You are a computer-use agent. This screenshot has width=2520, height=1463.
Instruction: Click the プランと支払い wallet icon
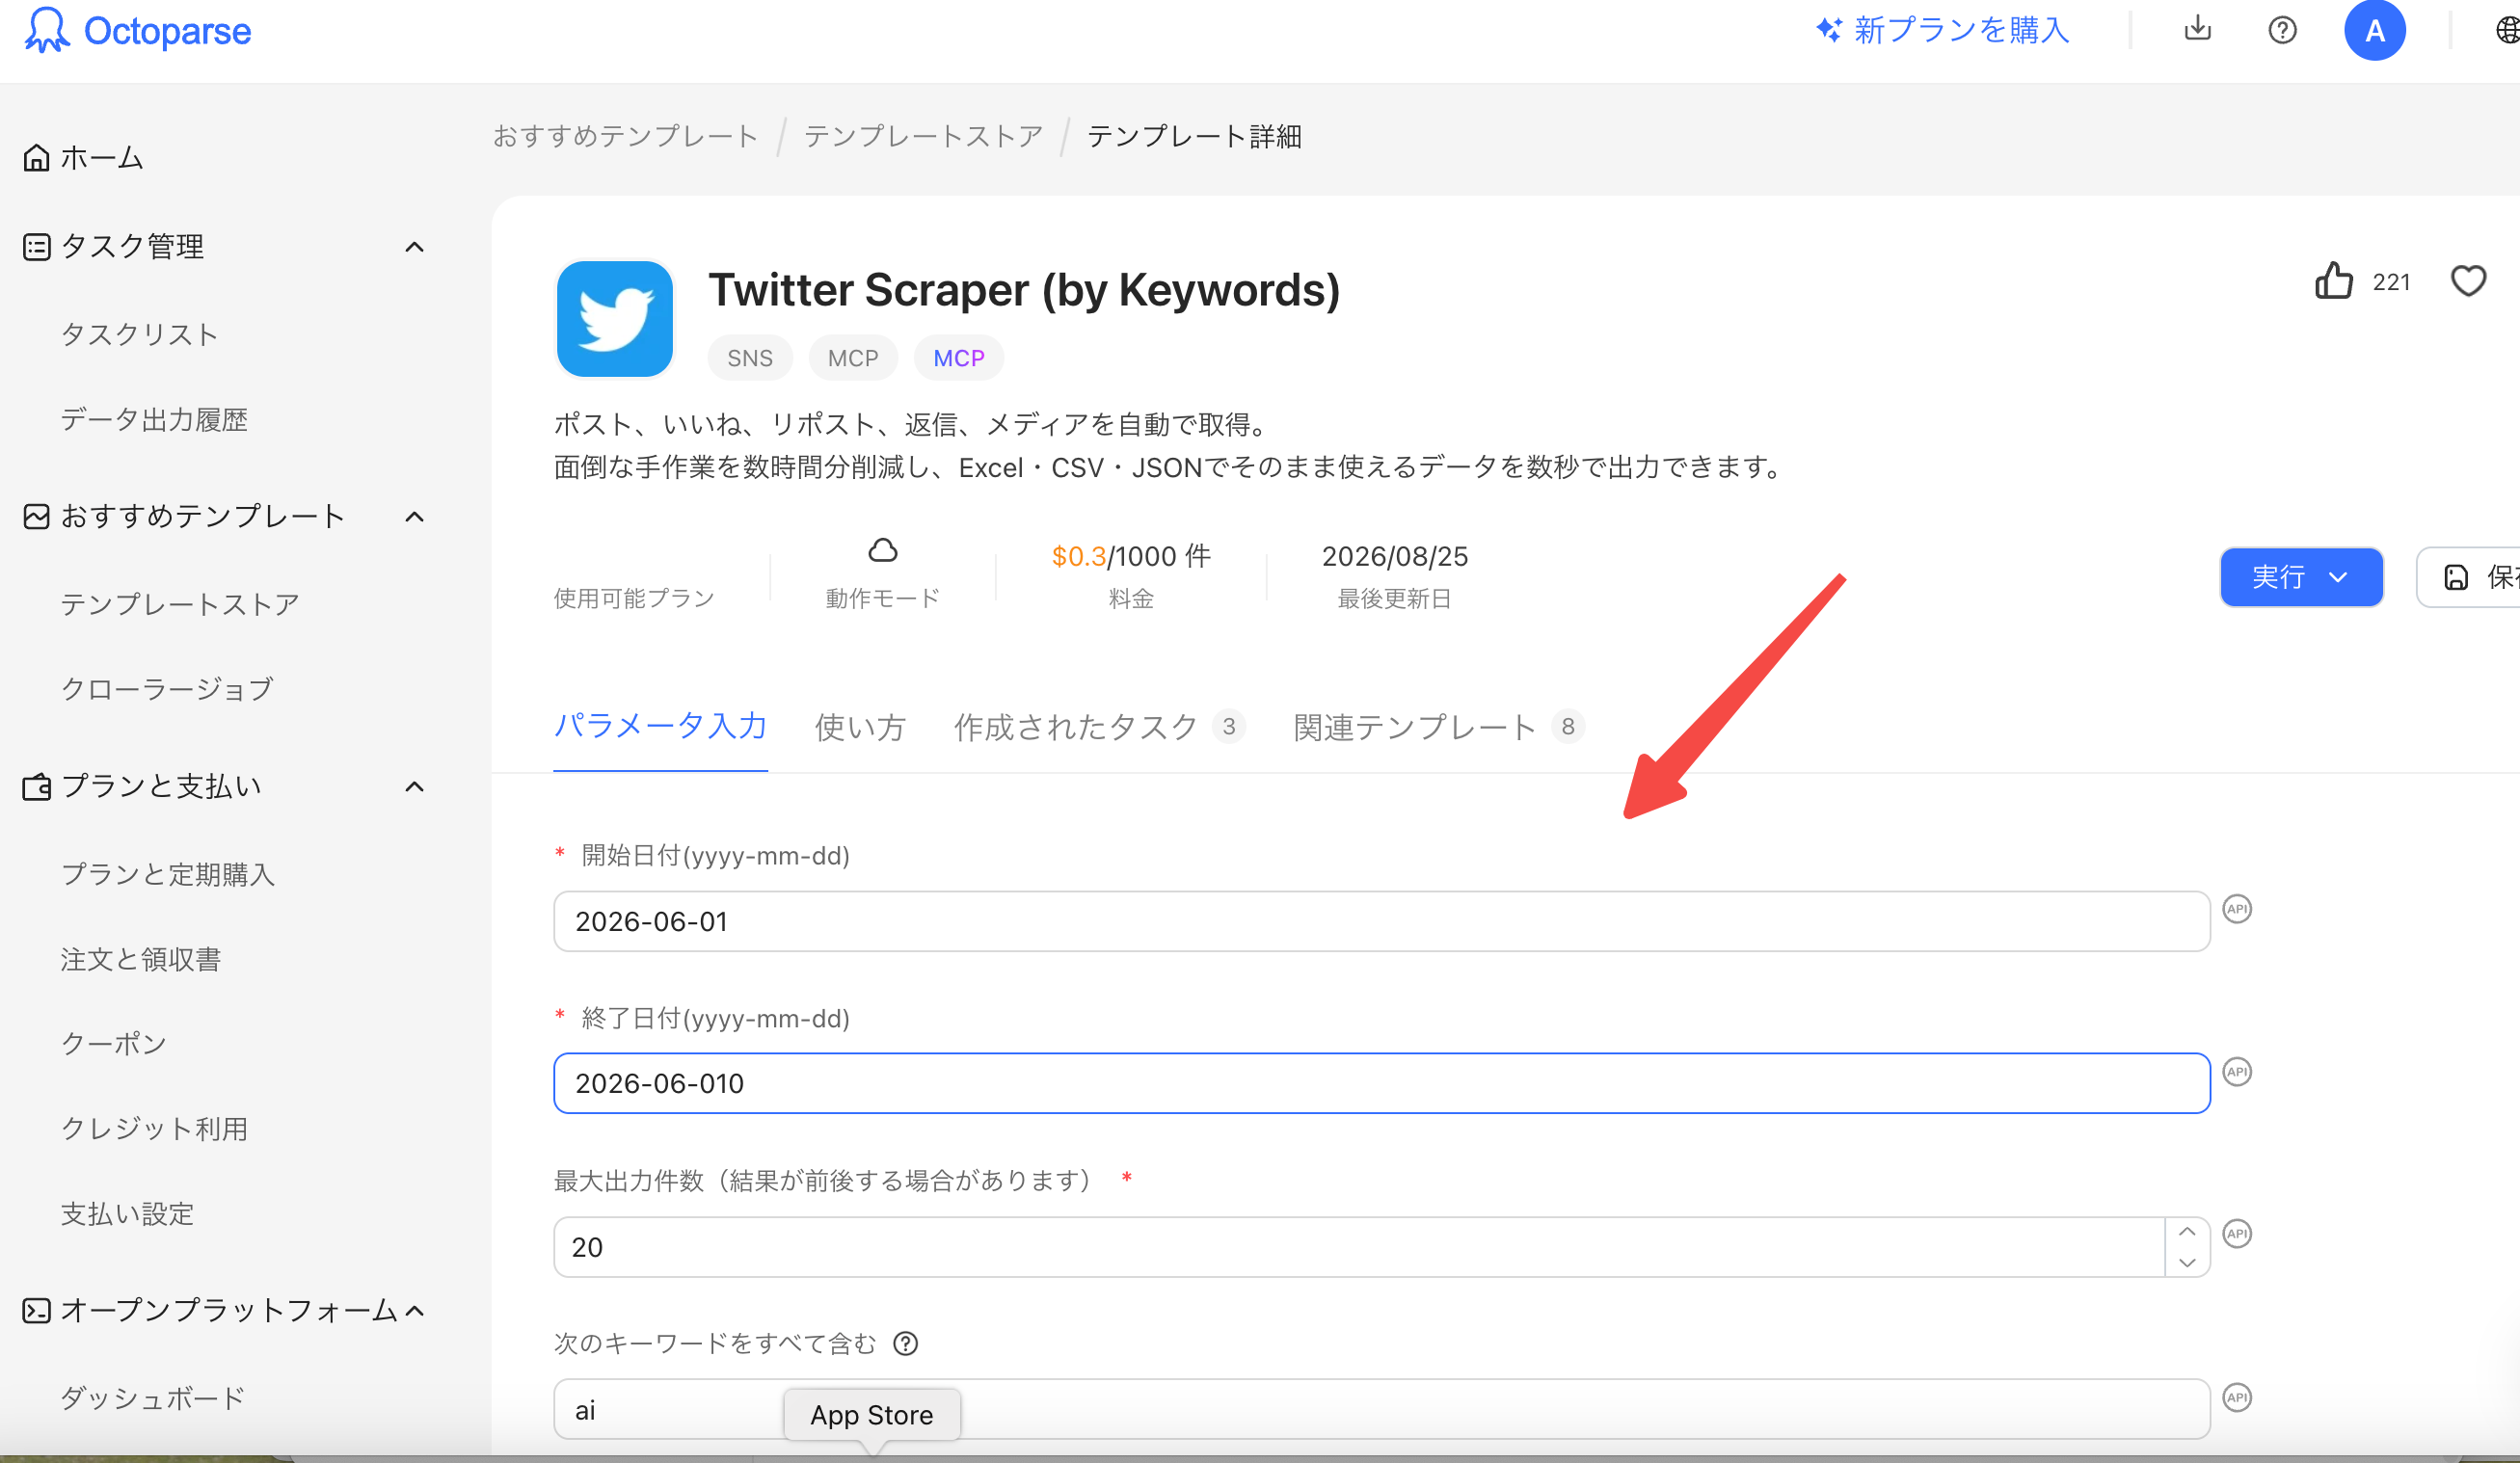(36, 787)
